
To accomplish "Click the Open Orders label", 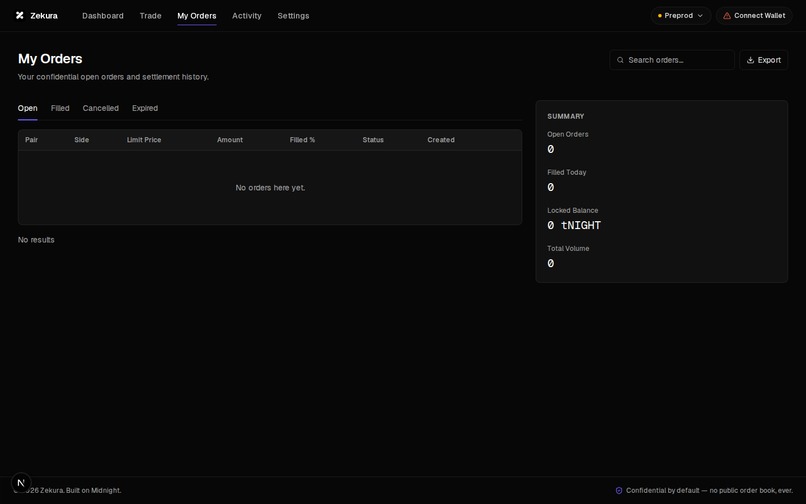I will [x=568, y=134].
